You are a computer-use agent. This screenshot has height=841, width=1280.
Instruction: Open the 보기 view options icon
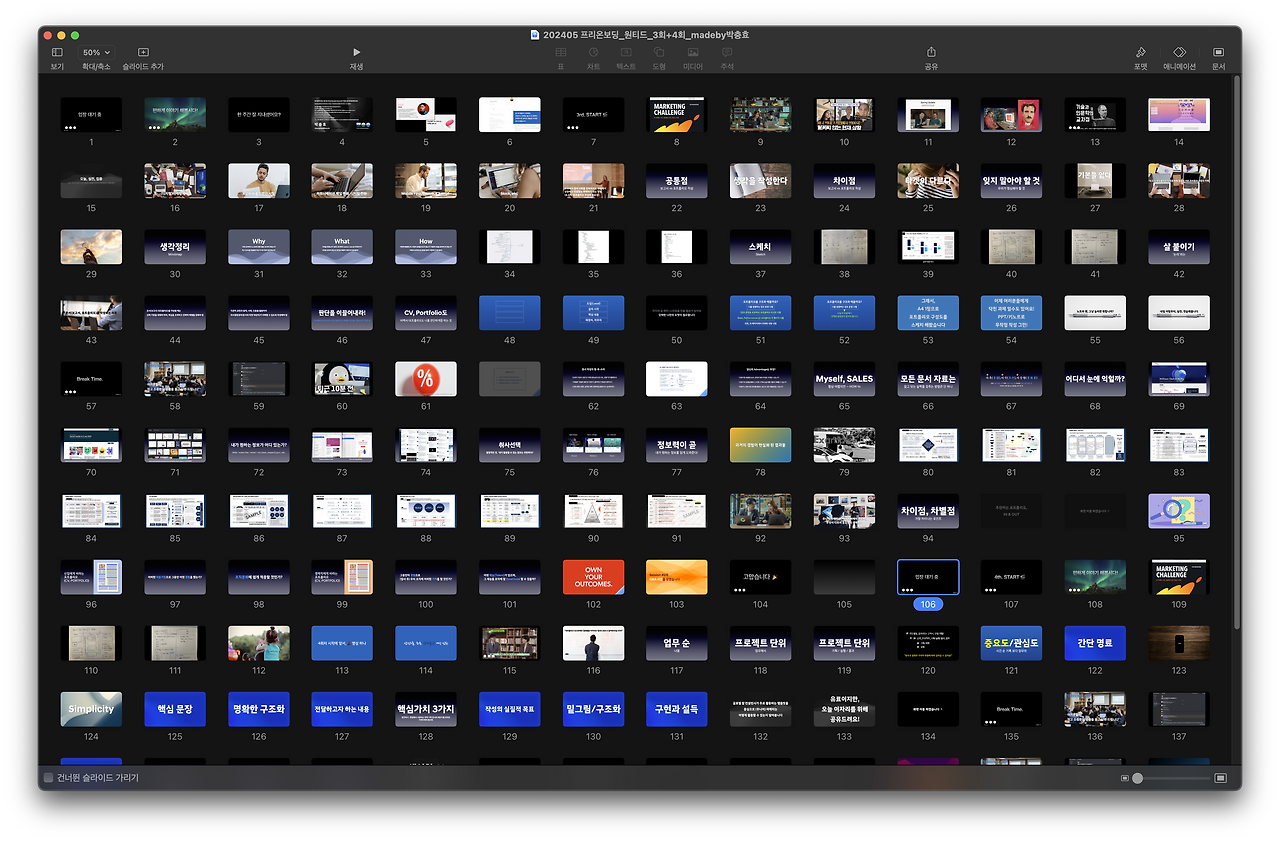(x=57, y=52)
